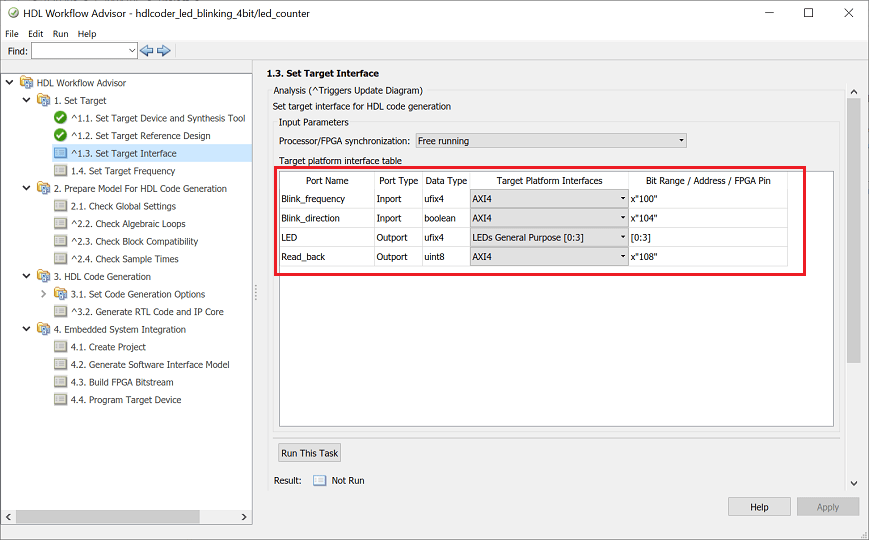
Task: Click green check icon of task 1.1
Action: [60, 118]
